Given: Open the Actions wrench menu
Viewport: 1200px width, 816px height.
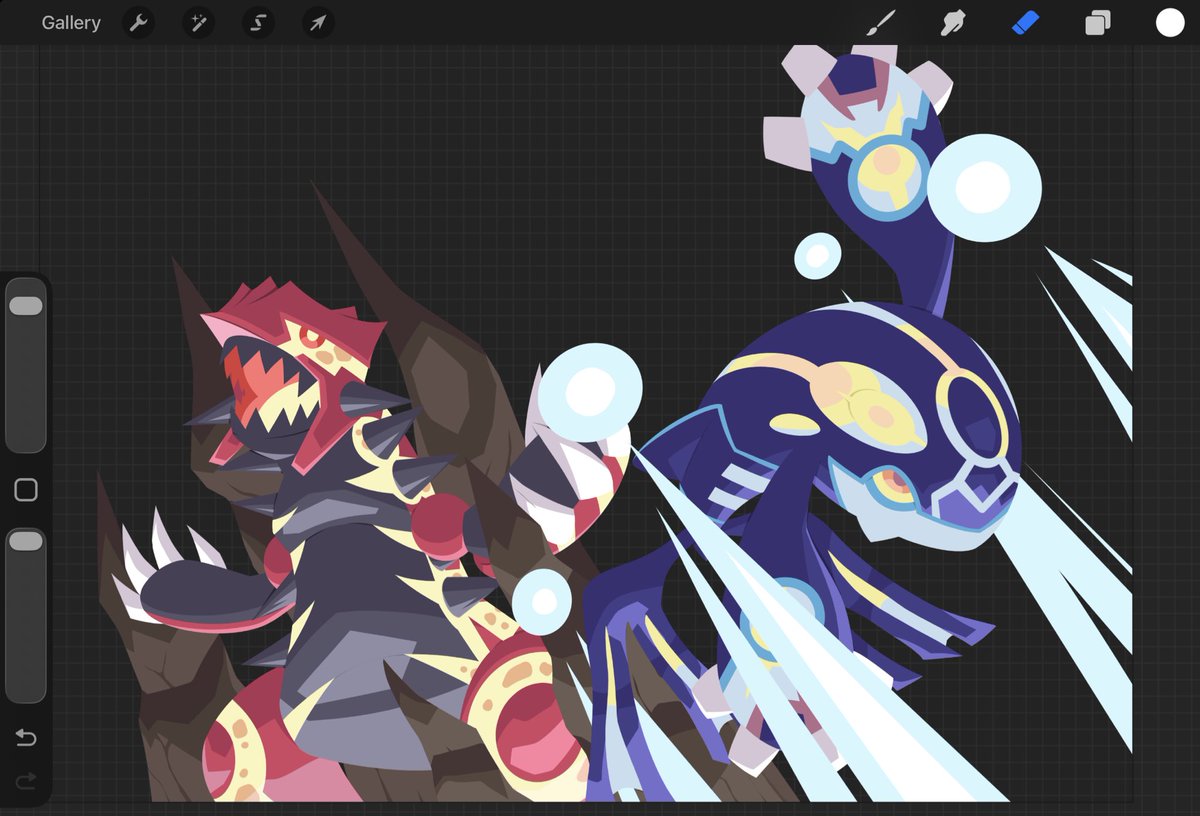Looking at the screenshot, I should coord(138,22).
